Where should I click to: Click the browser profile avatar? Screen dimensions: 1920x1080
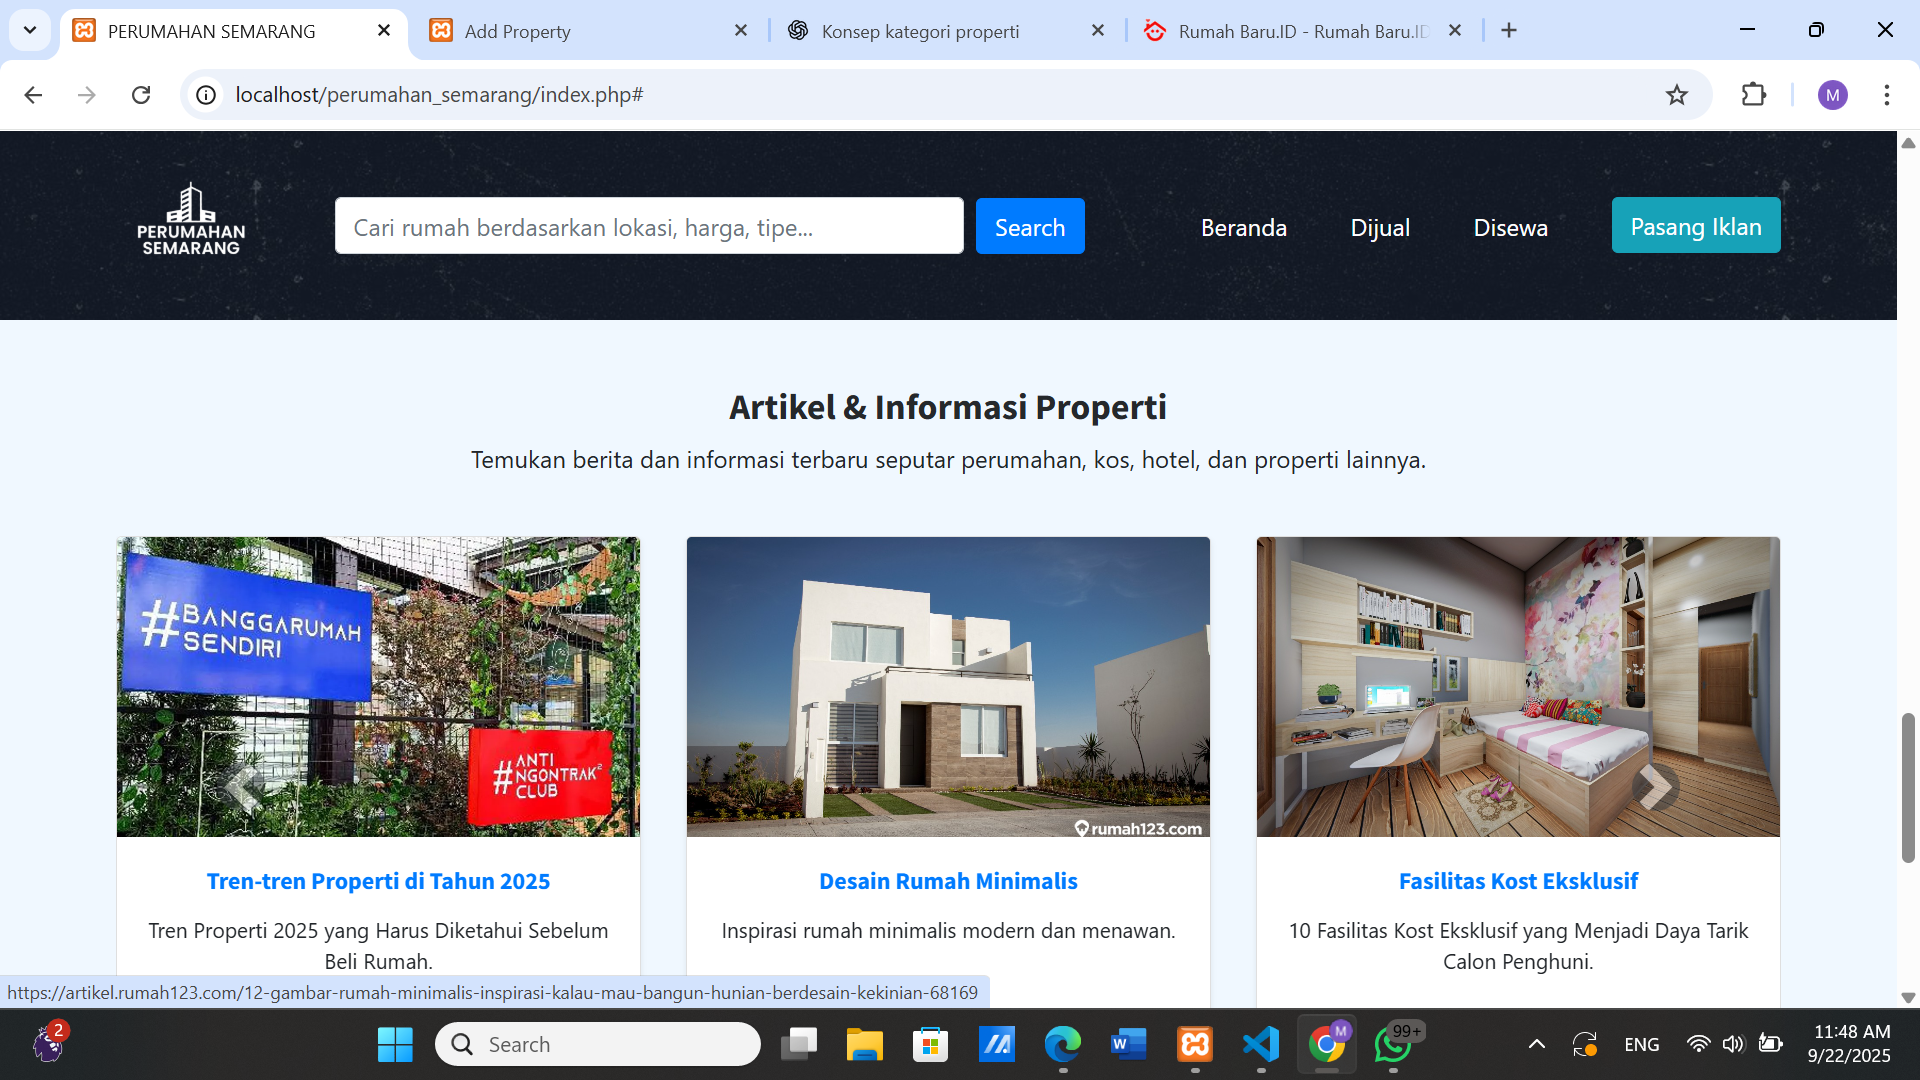1833,95
